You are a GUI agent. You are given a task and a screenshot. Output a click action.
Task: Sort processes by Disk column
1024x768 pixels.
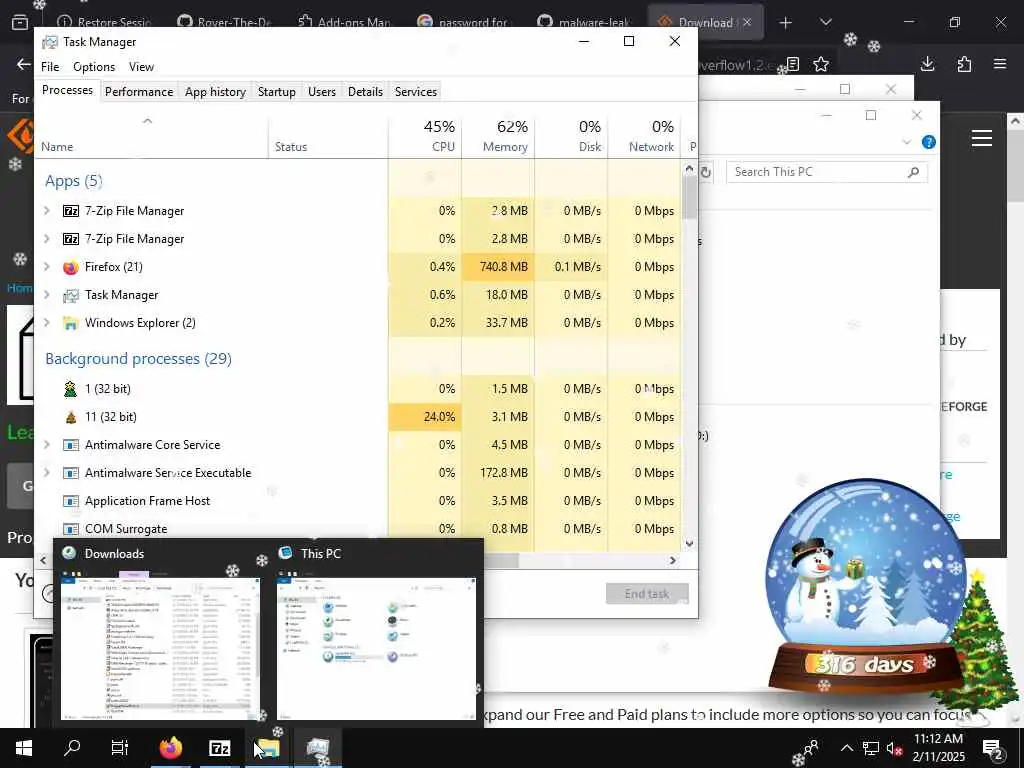point(571,136)
